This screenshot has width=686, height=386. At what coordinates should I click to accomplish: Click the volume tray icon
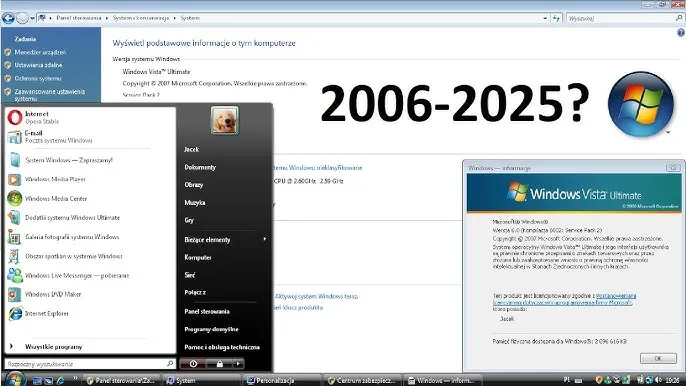(x=658, y=380)
